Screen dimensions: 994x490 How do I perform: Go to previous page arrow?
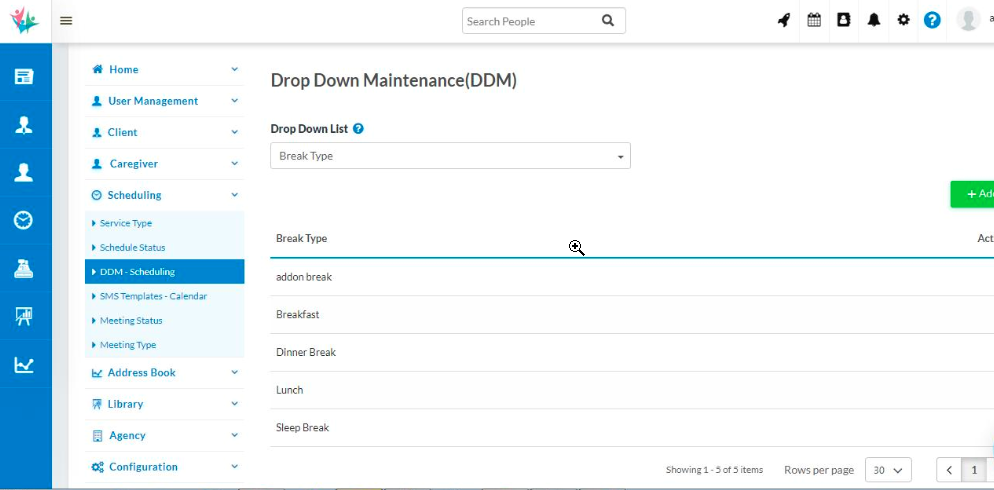click(x=949, y=470)
